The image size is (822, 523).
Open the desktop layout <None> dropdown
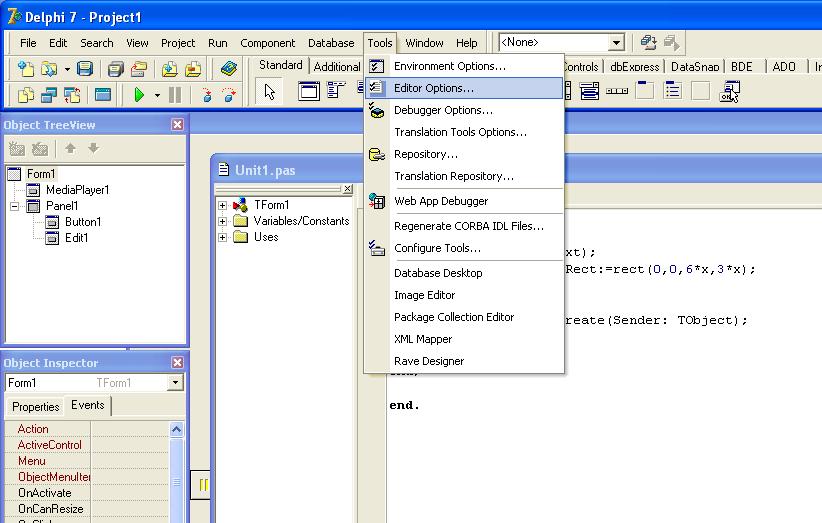[x=616, y=42]
